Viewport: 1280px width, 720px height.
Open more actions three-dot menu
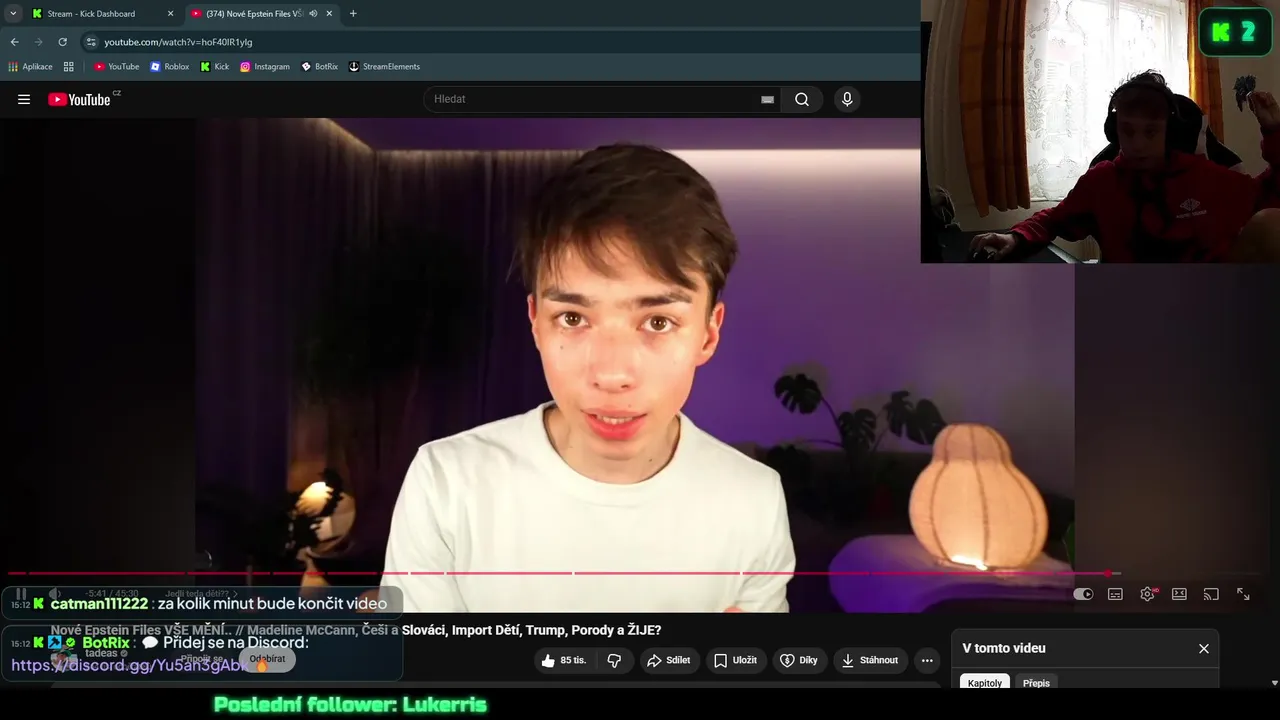tap(927, 660)
